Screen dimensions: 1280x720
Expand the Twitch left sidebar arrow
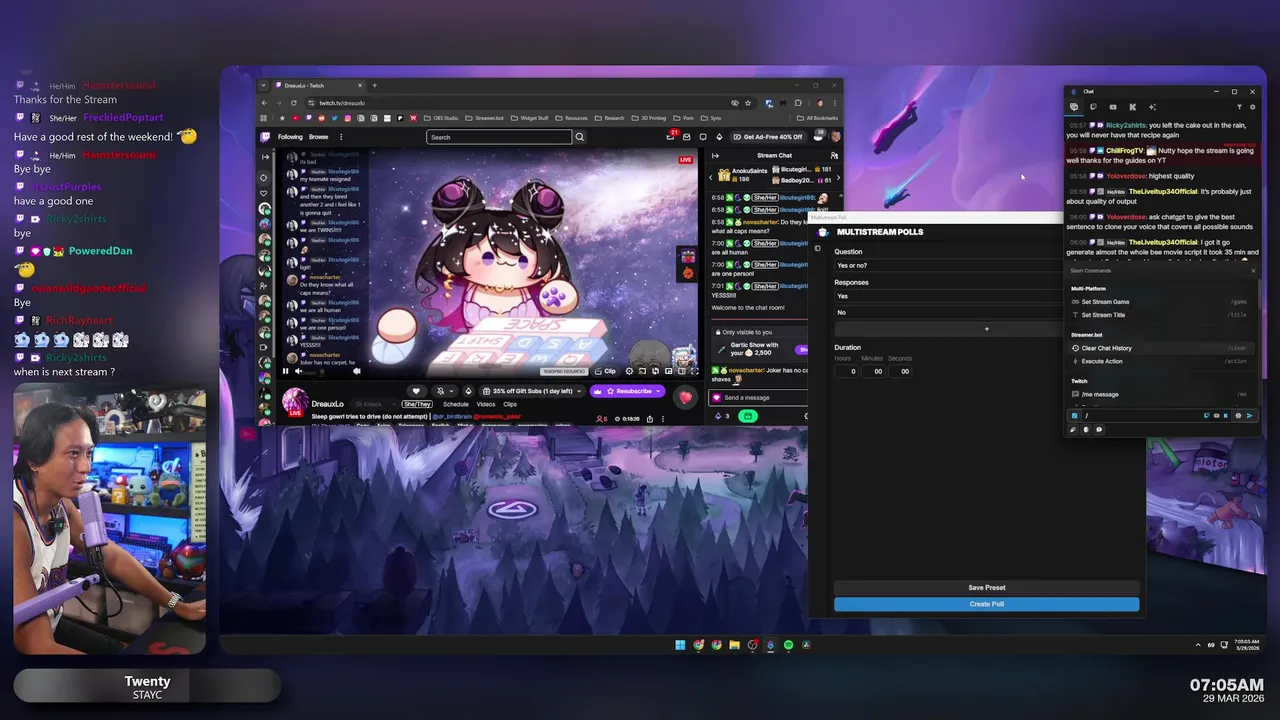tap(265, 156)
